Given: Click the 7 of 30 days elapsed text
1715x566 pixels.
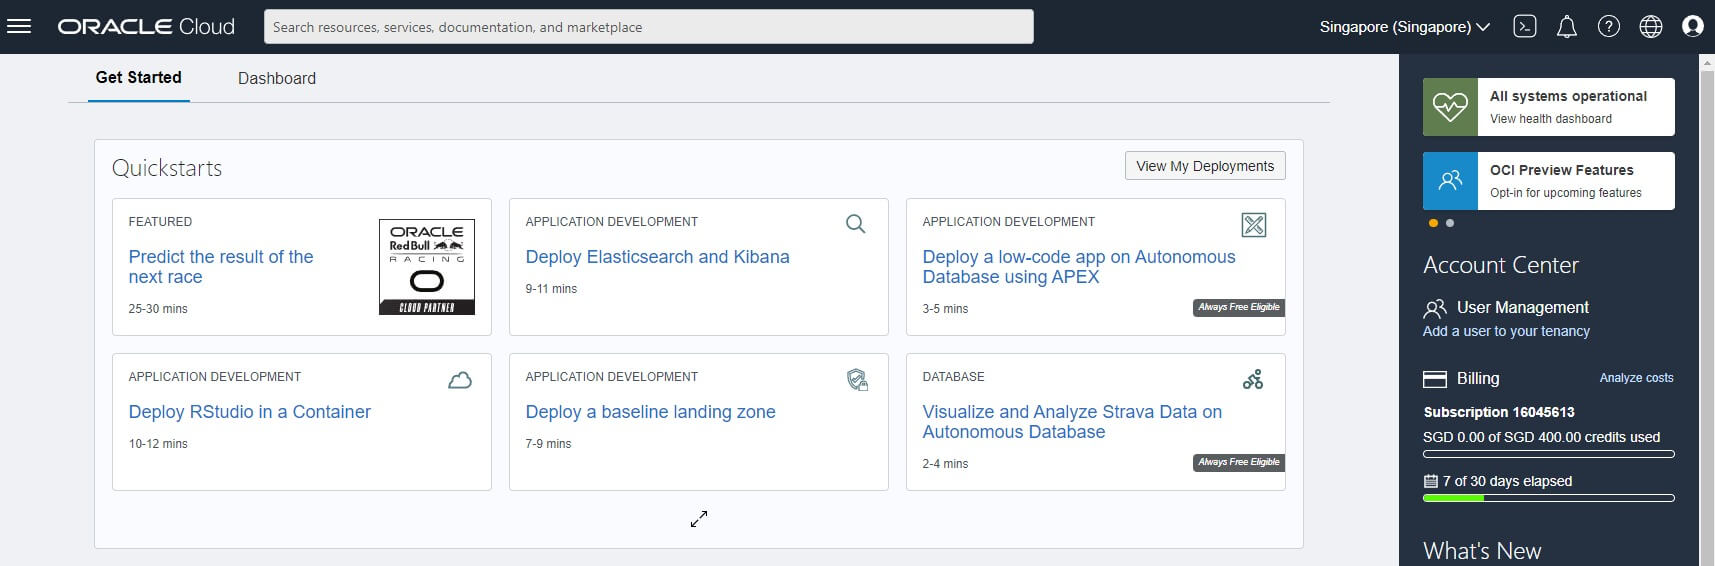Looking at the screenshot, I should coord(1507,481).
